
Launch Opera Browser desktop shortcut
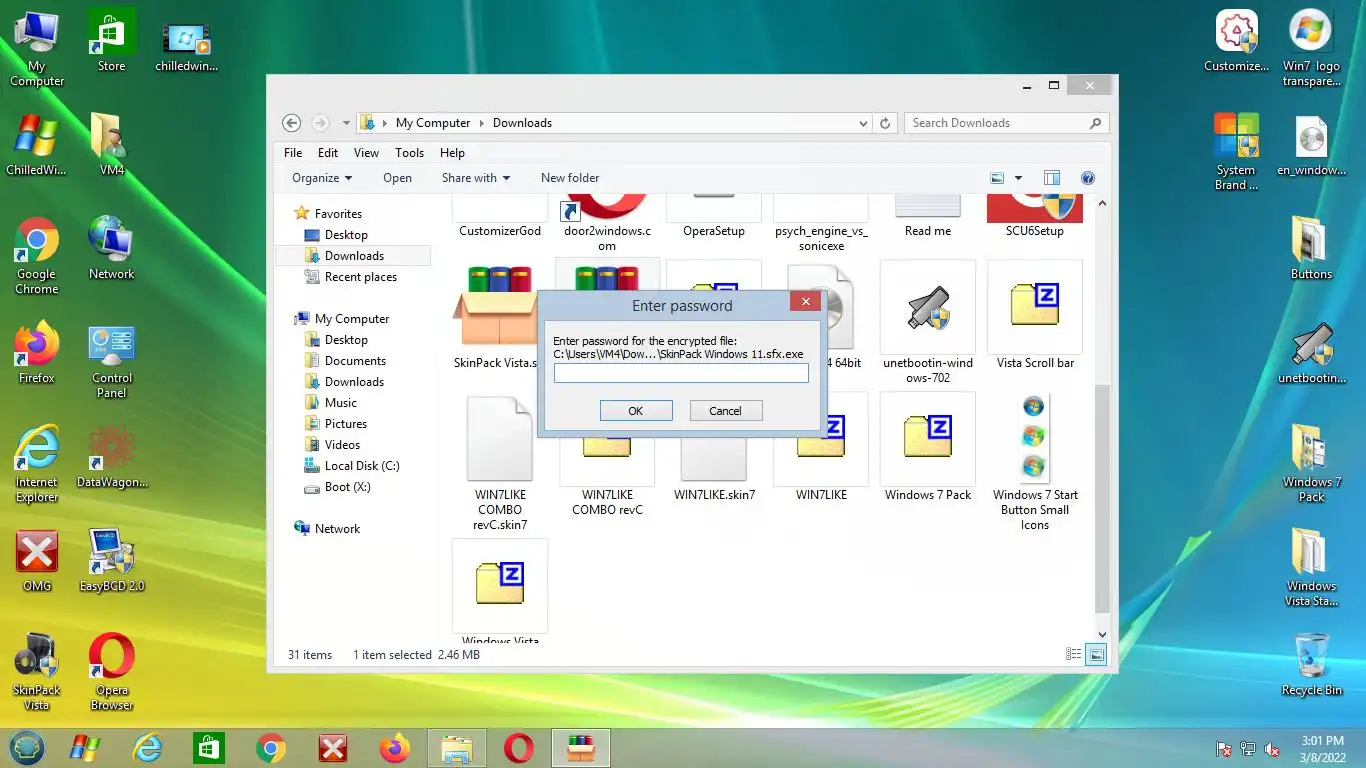click(111, 671)
